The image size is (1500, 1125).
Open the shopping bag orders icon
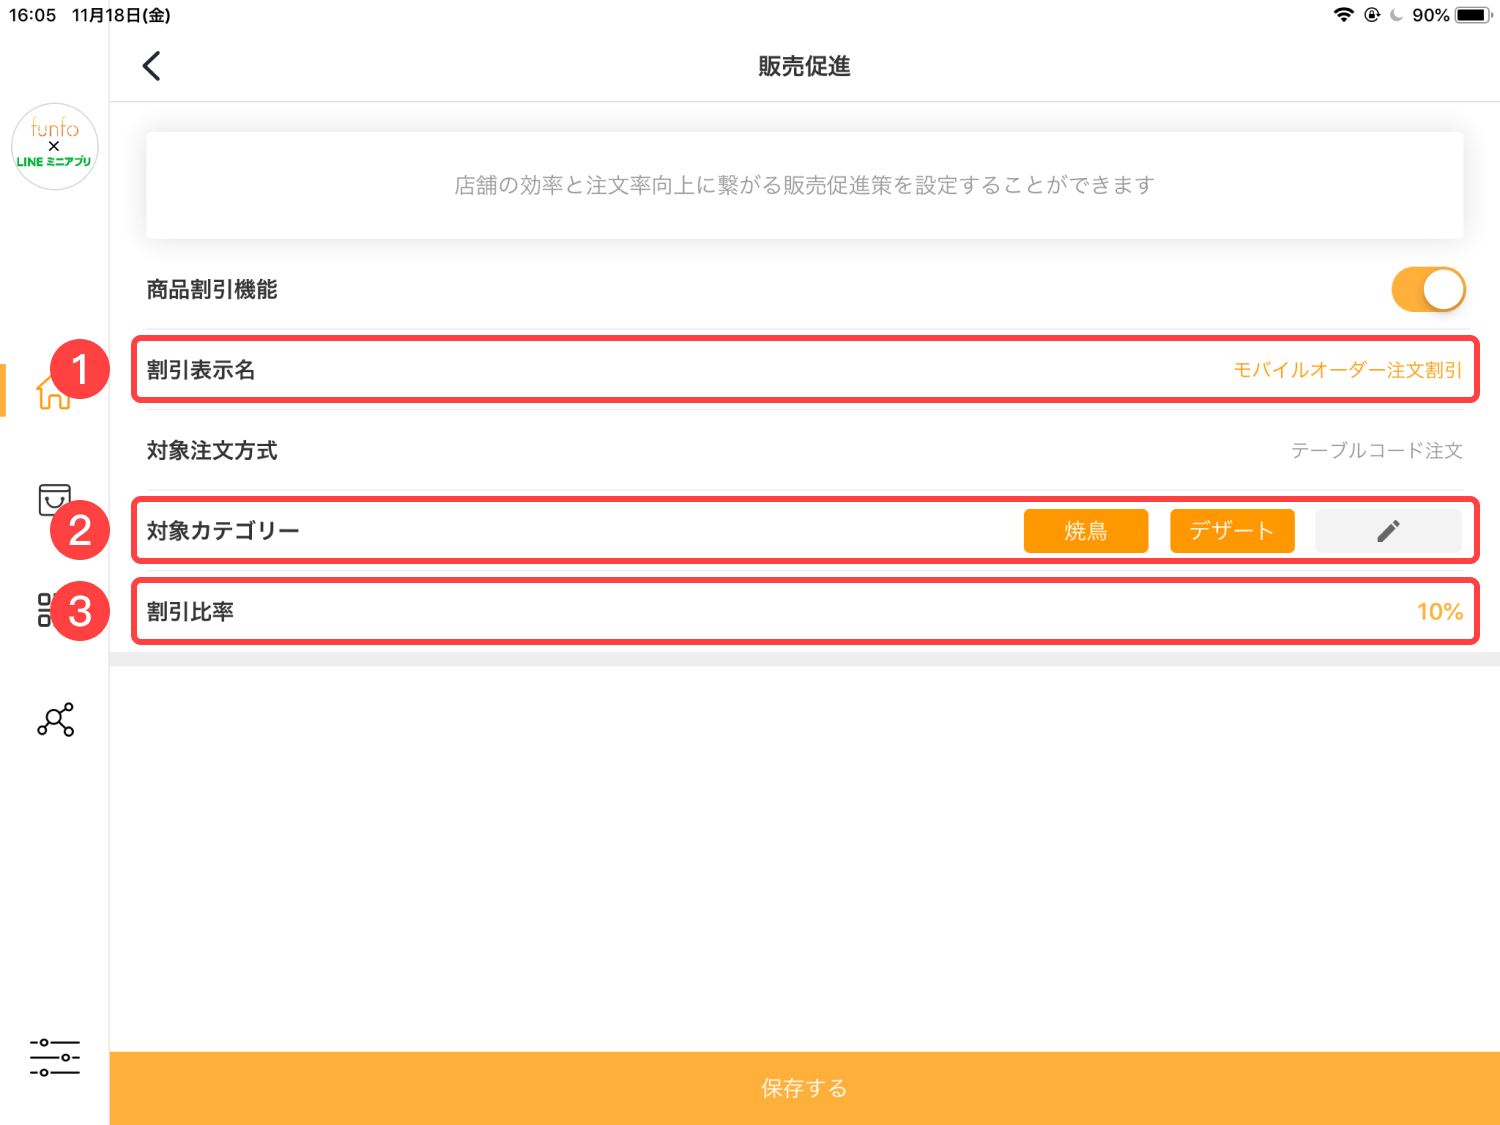click(54, 499)
